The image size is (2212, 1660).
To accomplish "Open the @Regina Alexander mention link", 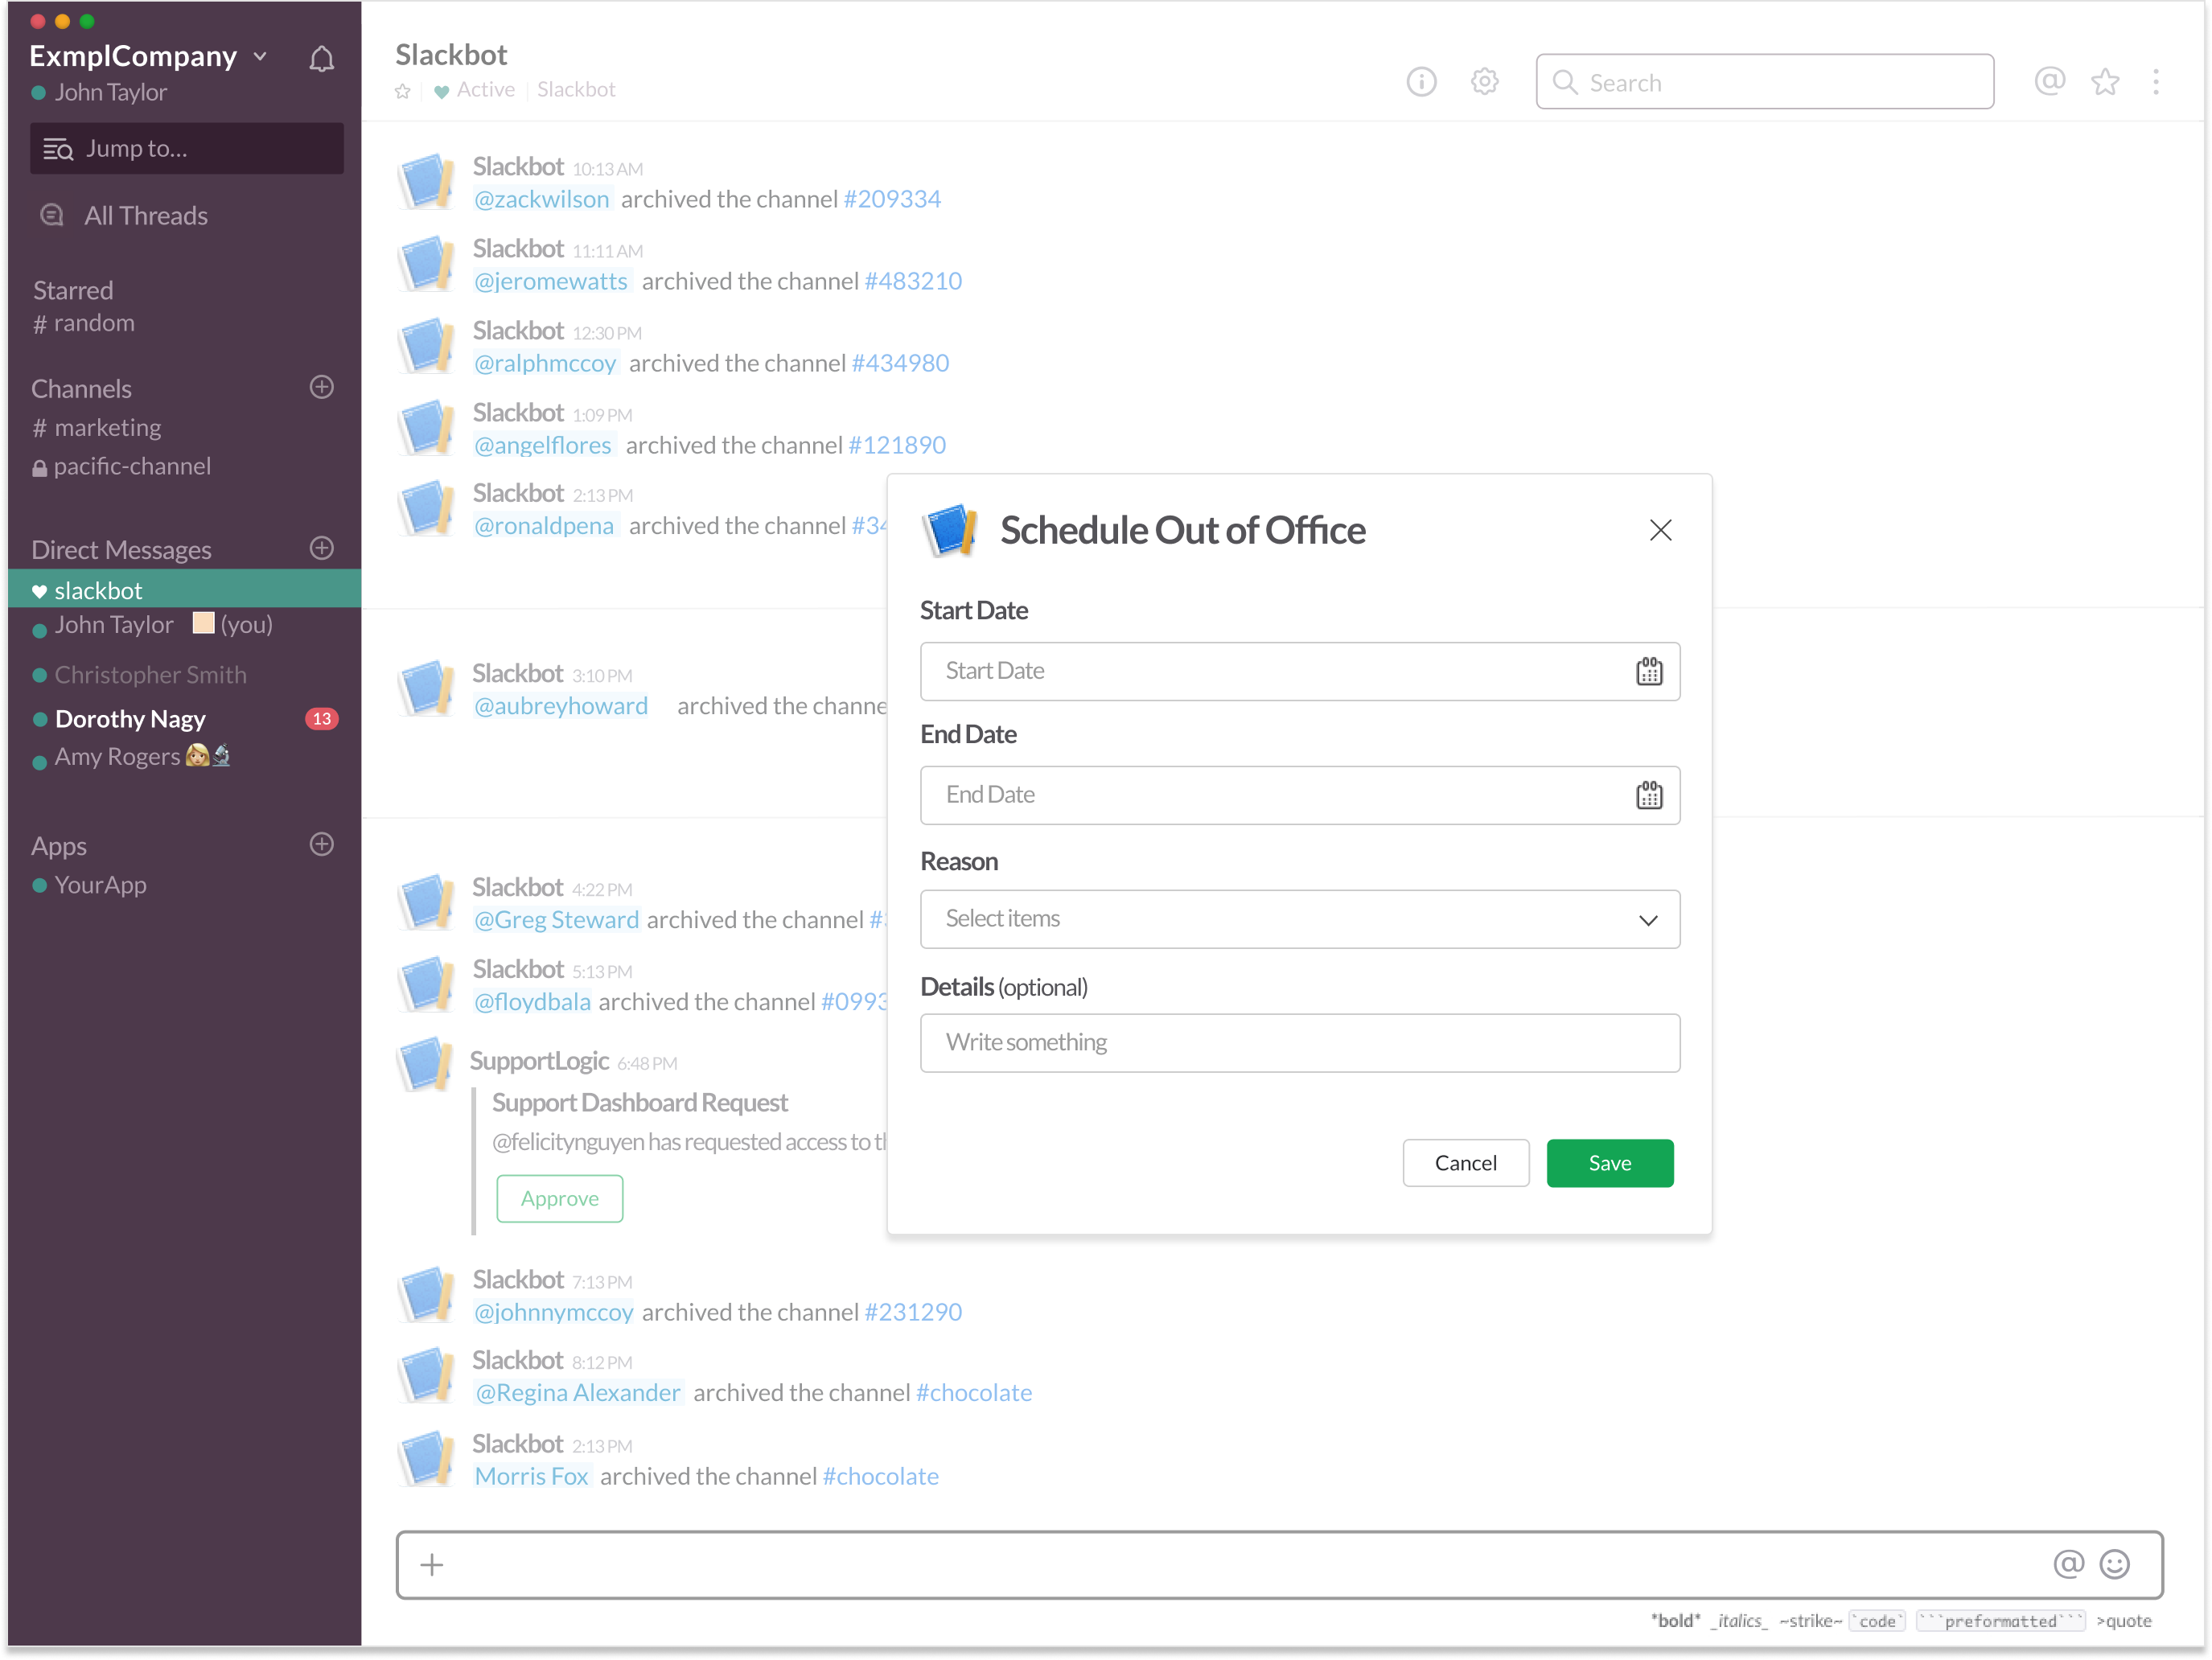I will click(578, 1393).
